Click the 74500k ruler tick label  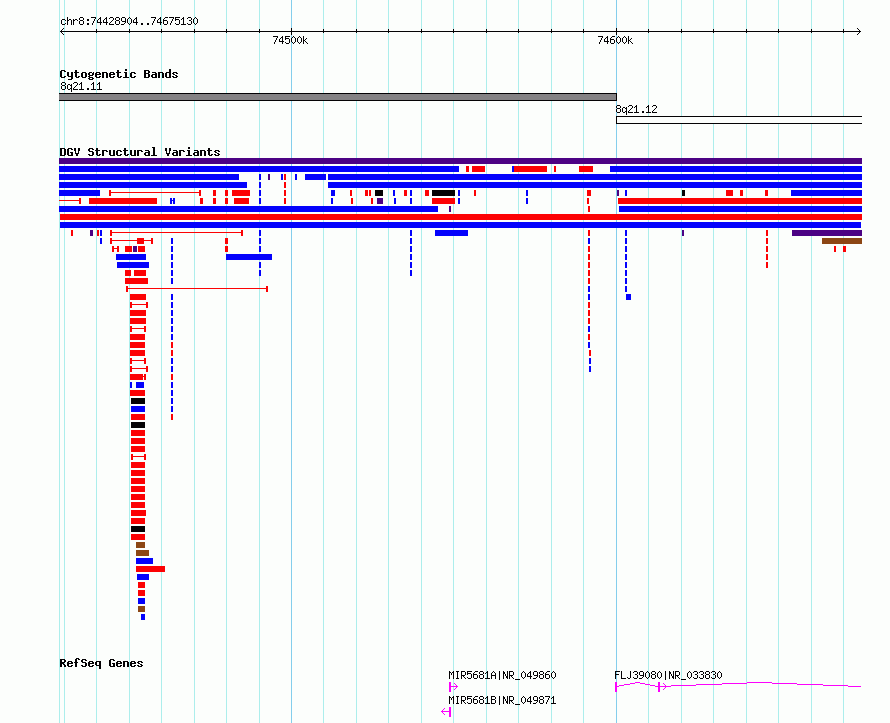click(x=290, y=40)
